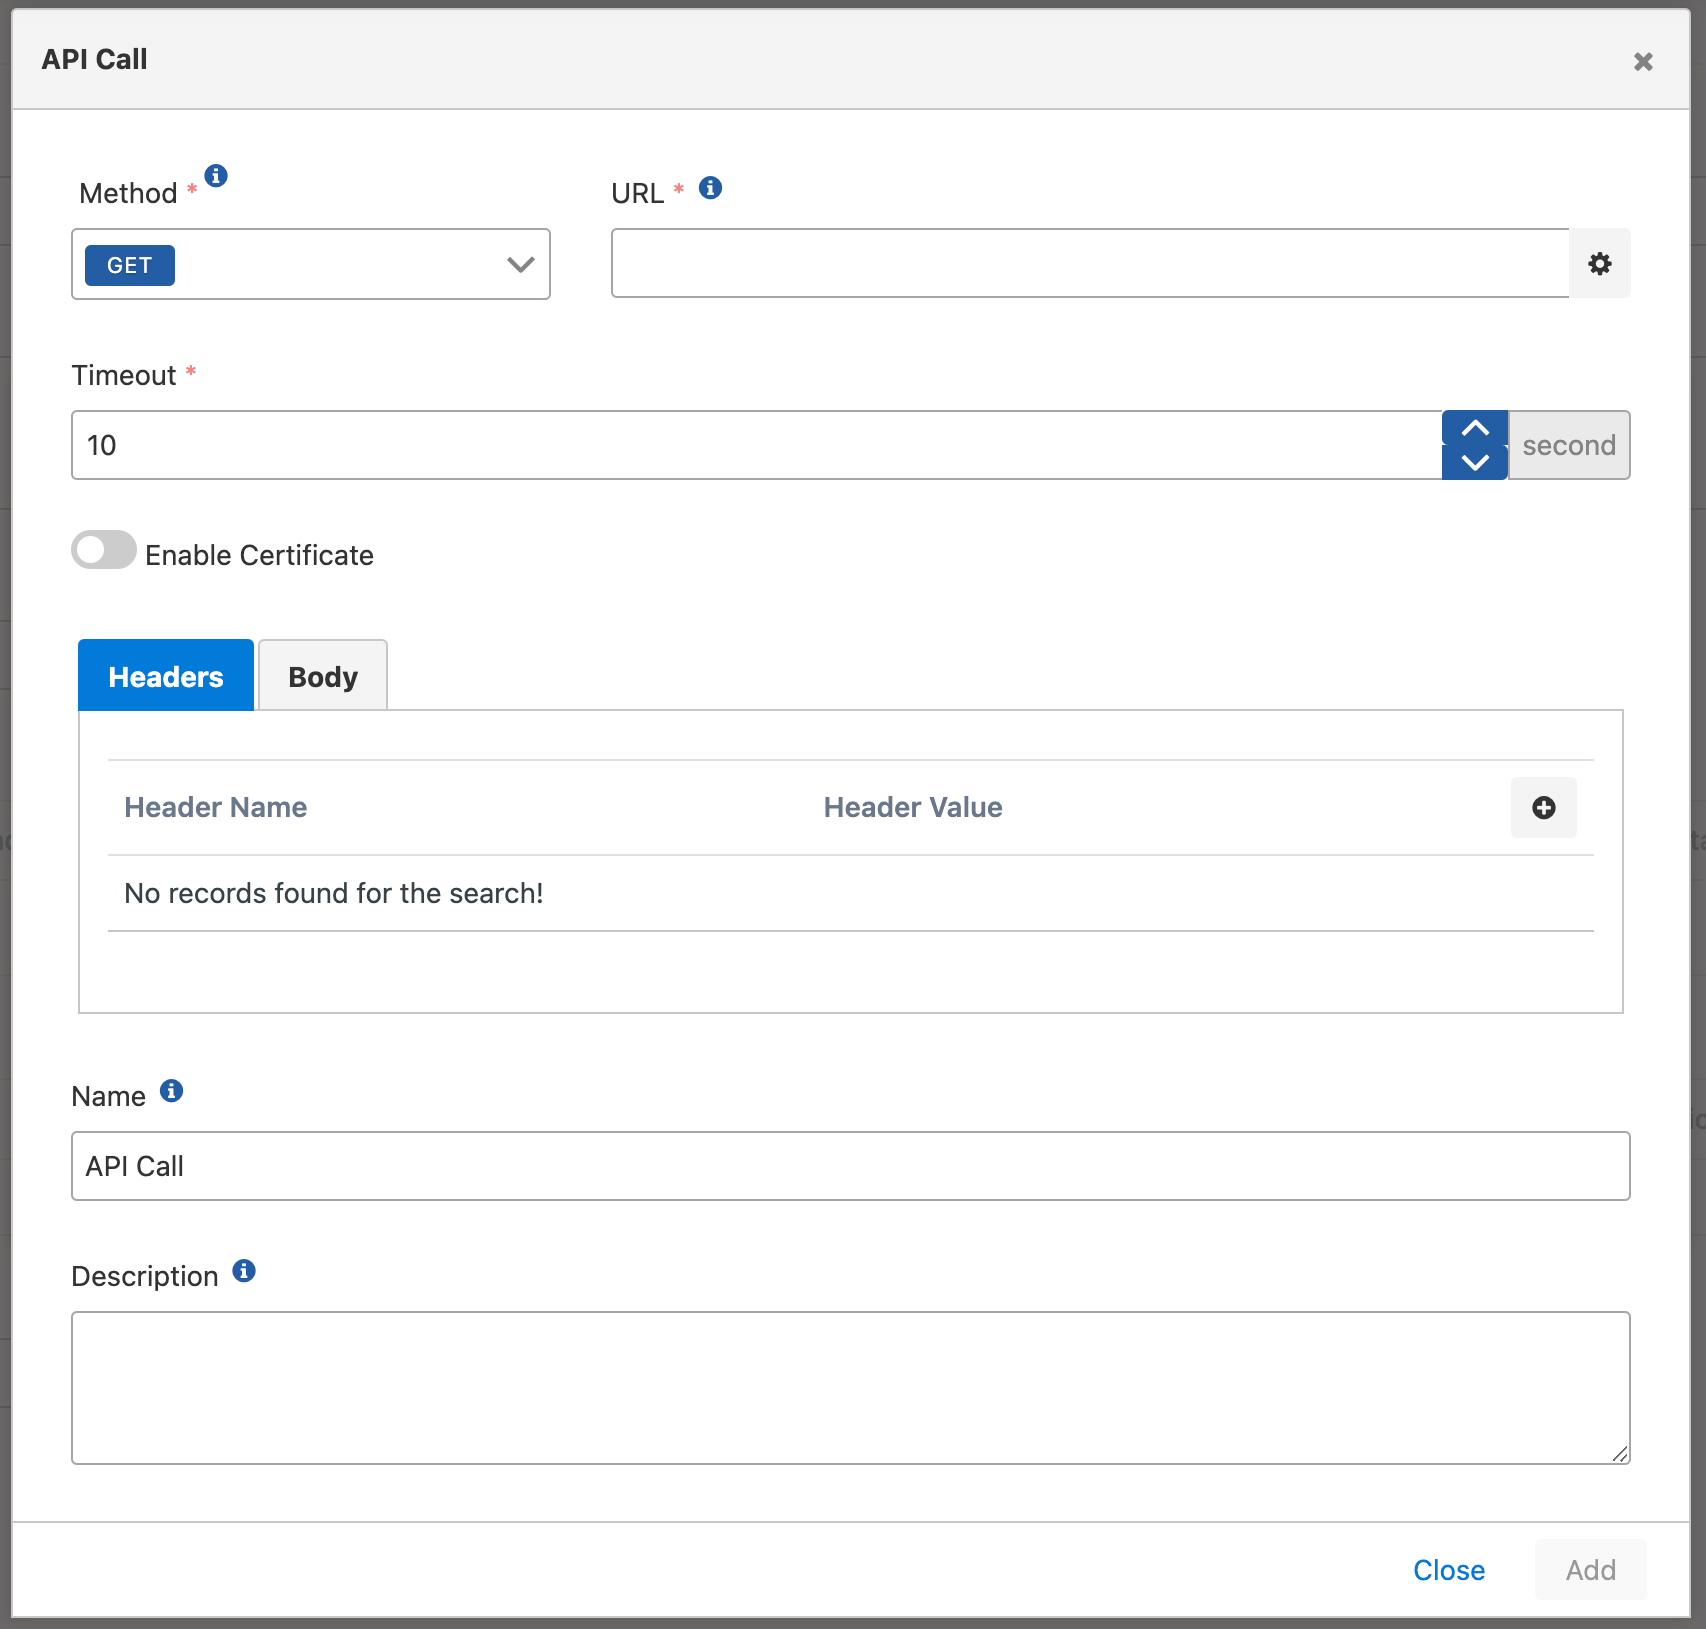Open URL settings gear icon
The width and height of the screenshot is (1706, 1629).
coord(1599,264)
